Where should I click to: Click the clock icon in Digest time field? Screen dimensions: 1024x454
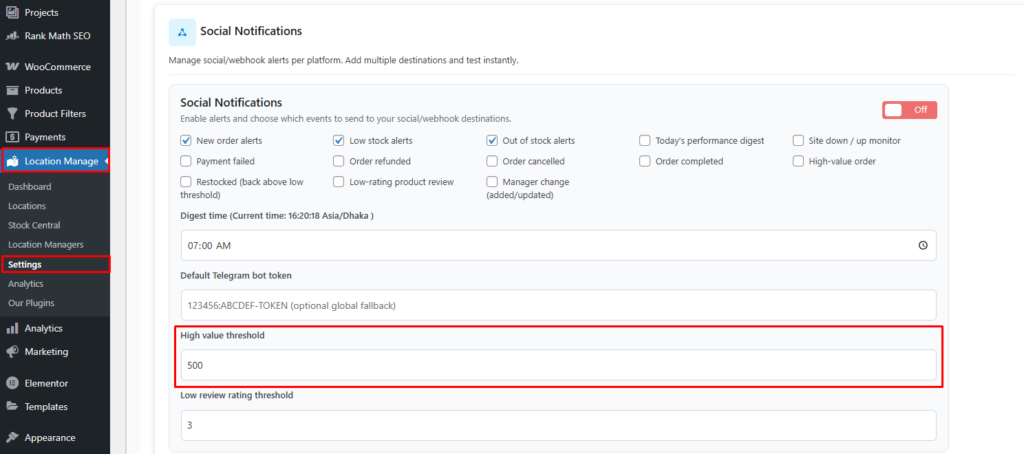922,245
